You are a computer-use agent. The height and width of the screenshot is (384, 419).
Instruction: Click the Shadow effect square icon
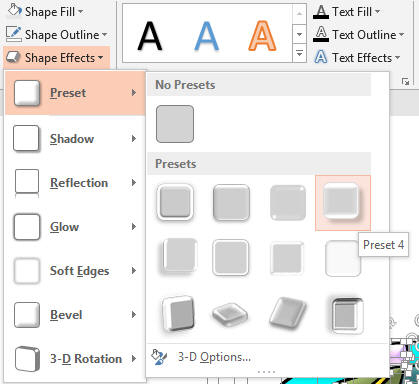(27, 138)
